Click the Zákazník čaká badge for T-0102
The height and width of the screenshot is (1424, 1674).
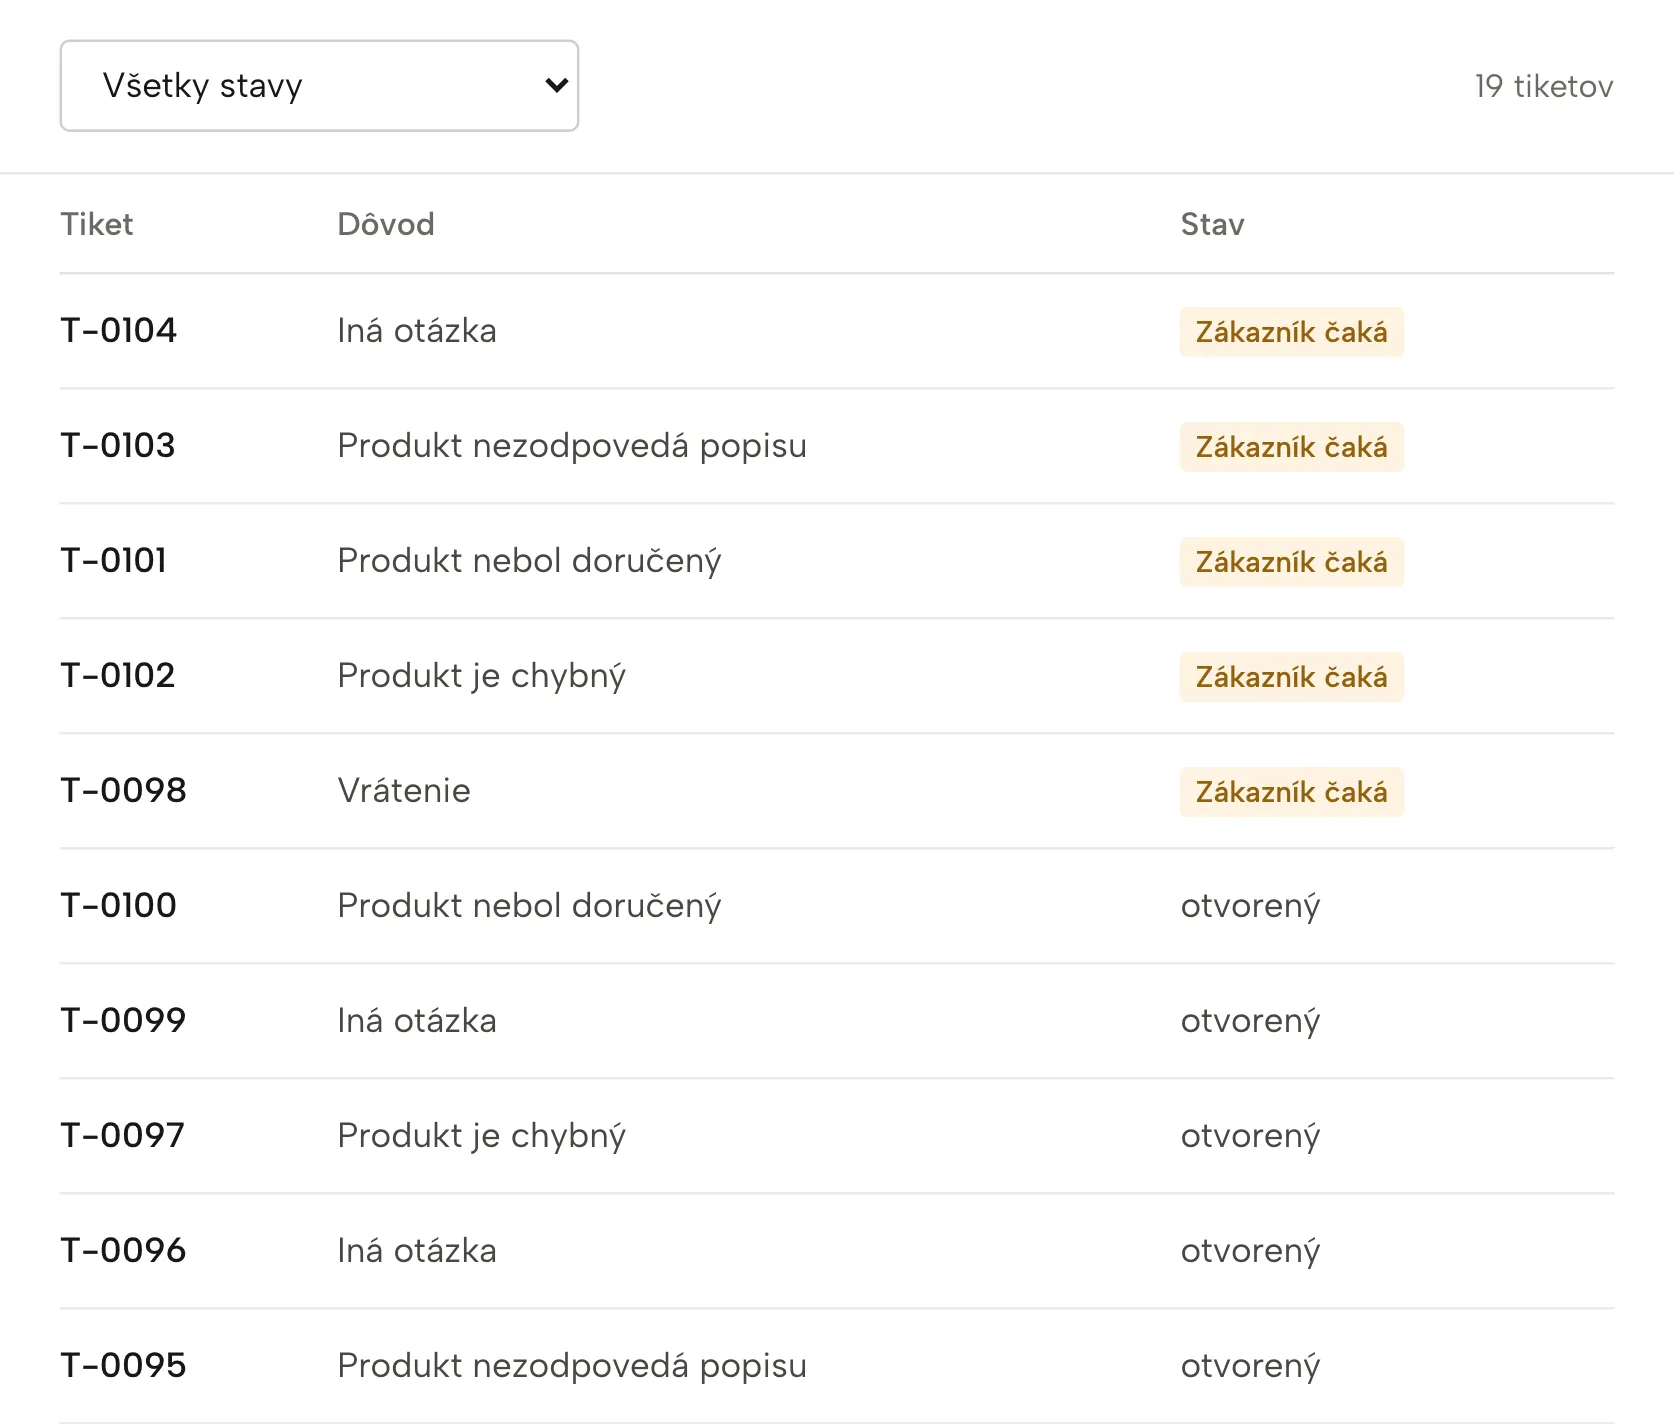(x=1291, y=677)
